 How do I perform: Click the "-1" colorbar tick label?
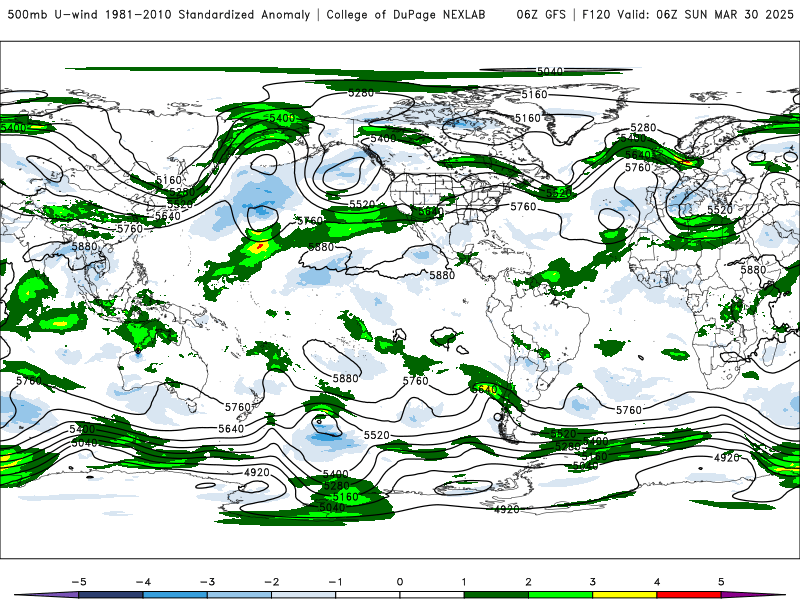335,582
